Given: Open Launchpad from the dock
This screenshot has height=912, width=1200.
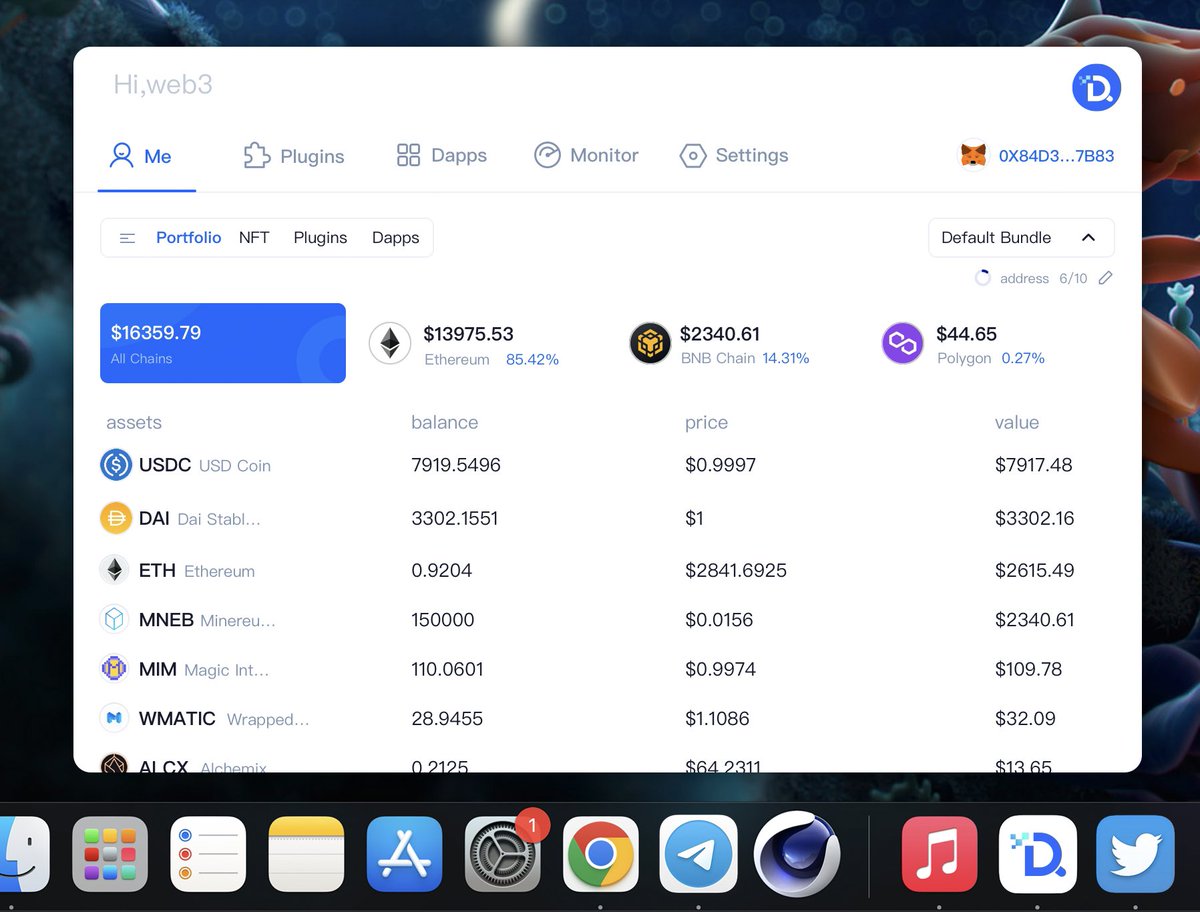Looking at the screenshot, I should click(110, 854).
